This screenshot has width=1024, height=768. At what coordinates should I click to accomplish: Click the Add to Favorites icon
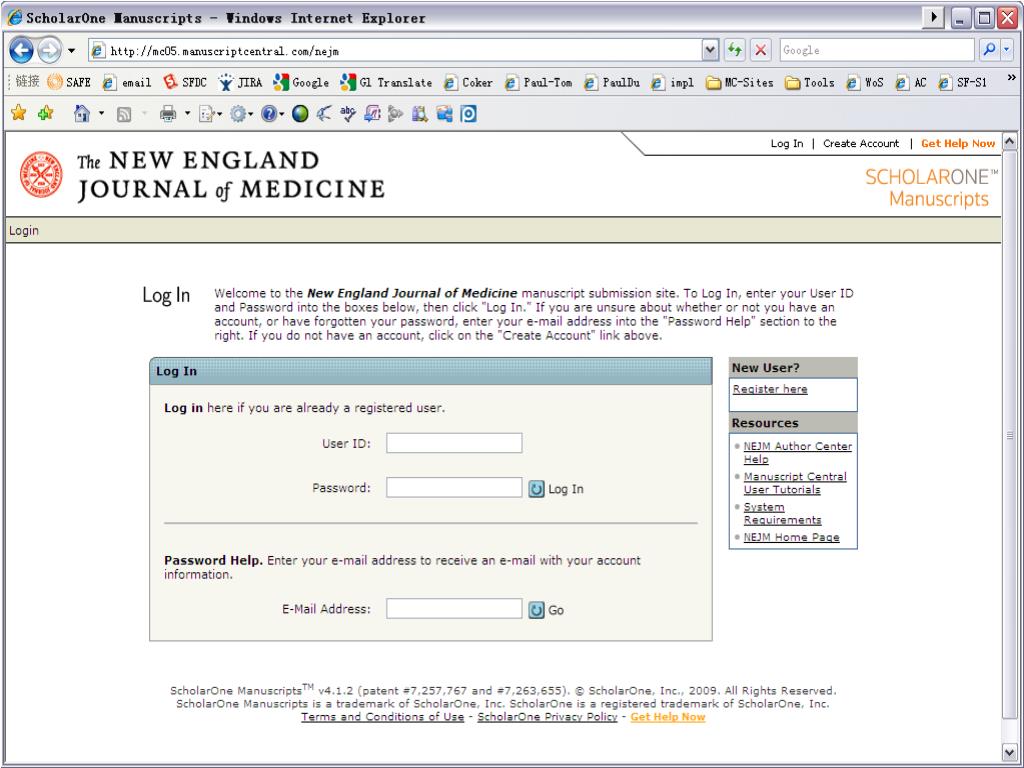point(46,114)
